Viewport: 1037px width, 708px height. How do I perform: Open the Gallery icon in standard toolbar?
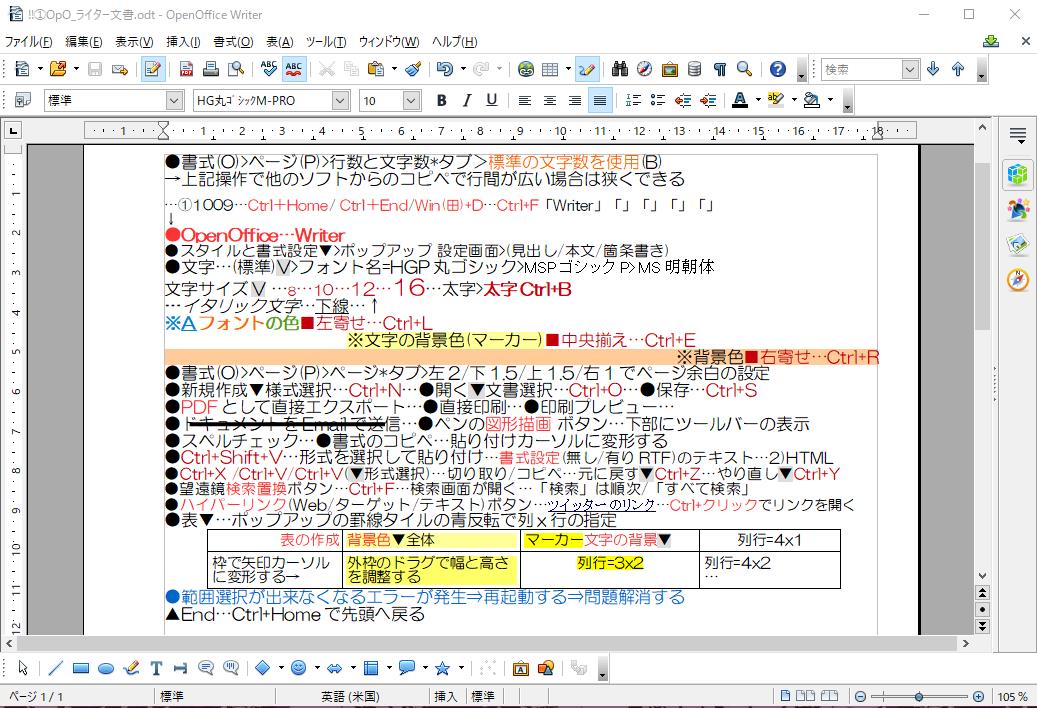point(669,69)
